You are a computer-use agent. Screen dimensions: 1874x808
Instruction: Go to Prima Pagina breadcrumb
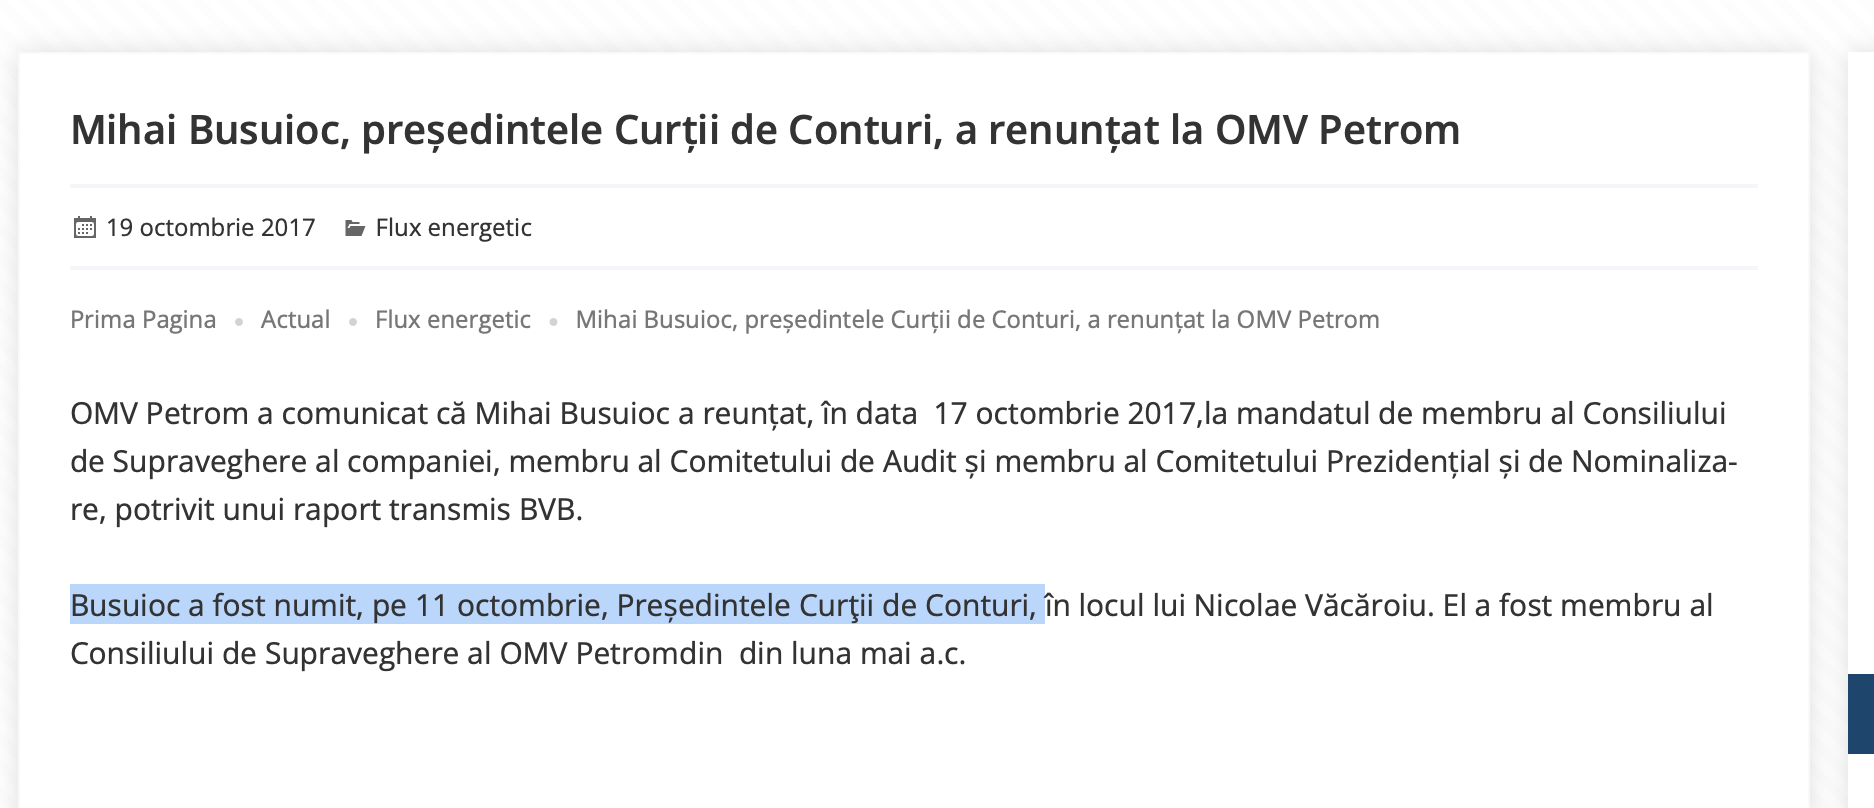(143, 320)
